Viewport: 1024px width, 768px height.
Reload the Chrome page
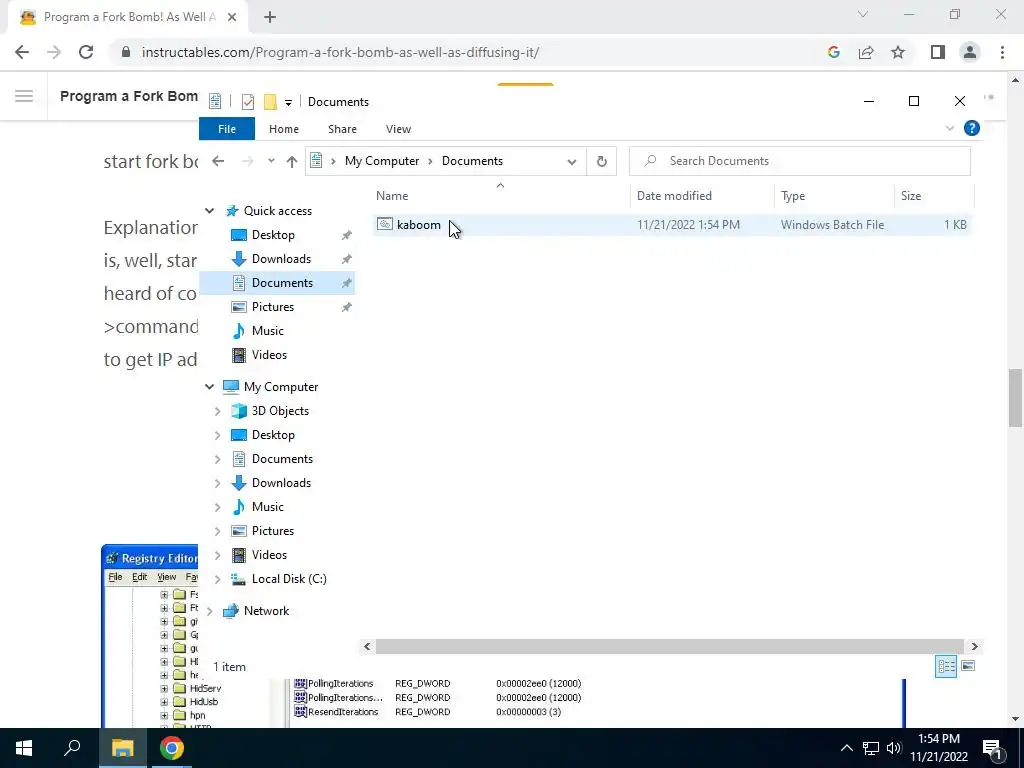pyautogui.click(x=86, y=52)
